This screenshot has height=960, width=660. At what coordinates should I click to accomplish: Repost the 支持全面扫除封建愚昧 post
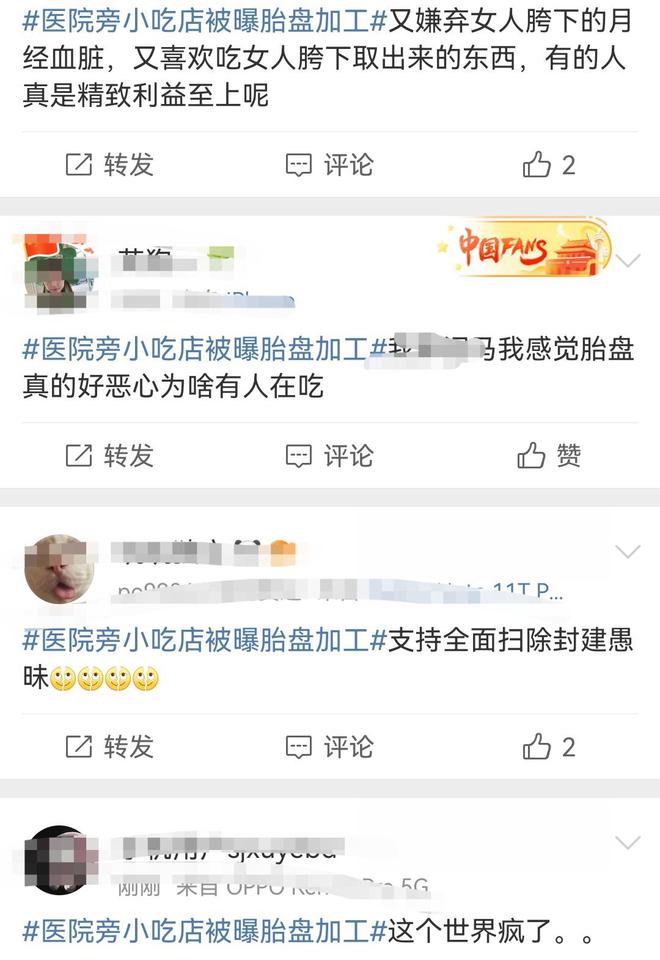click(109, 747)
